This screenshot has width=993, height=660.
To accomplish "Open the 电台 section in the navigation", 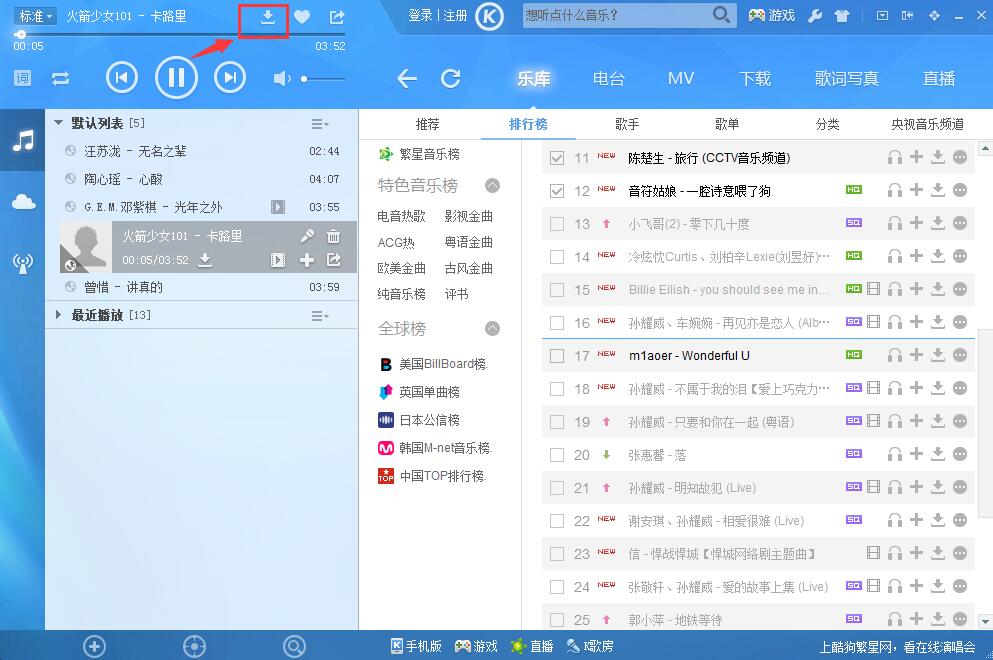I will pos(608,78).
